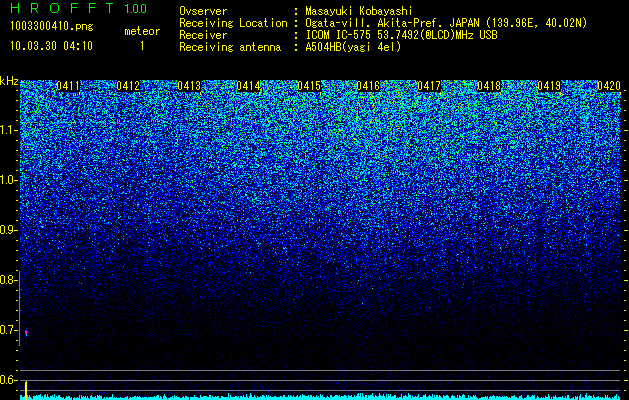629x400 pixels.
Task: Click the 'Receiving antenna' label
Action: coord(230,47)
